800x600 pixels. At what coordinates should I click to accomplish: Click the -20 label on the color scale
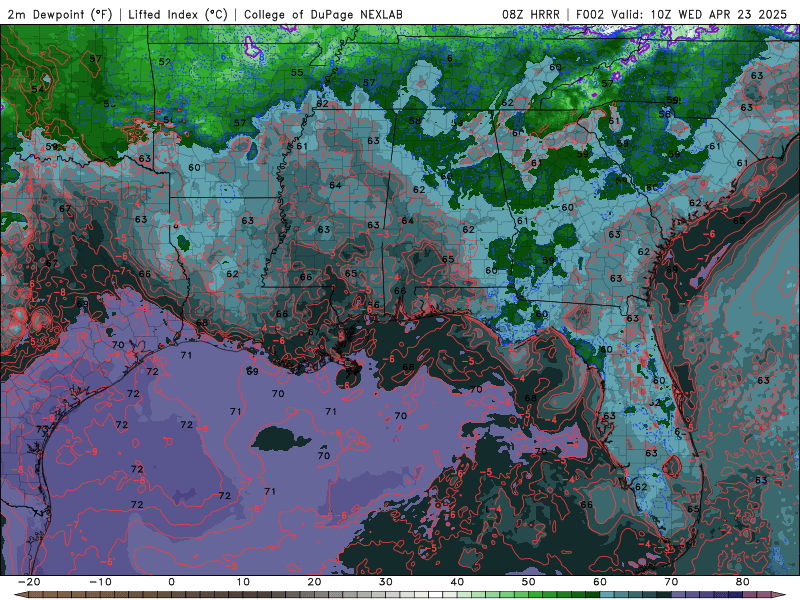tap(29, 582)
